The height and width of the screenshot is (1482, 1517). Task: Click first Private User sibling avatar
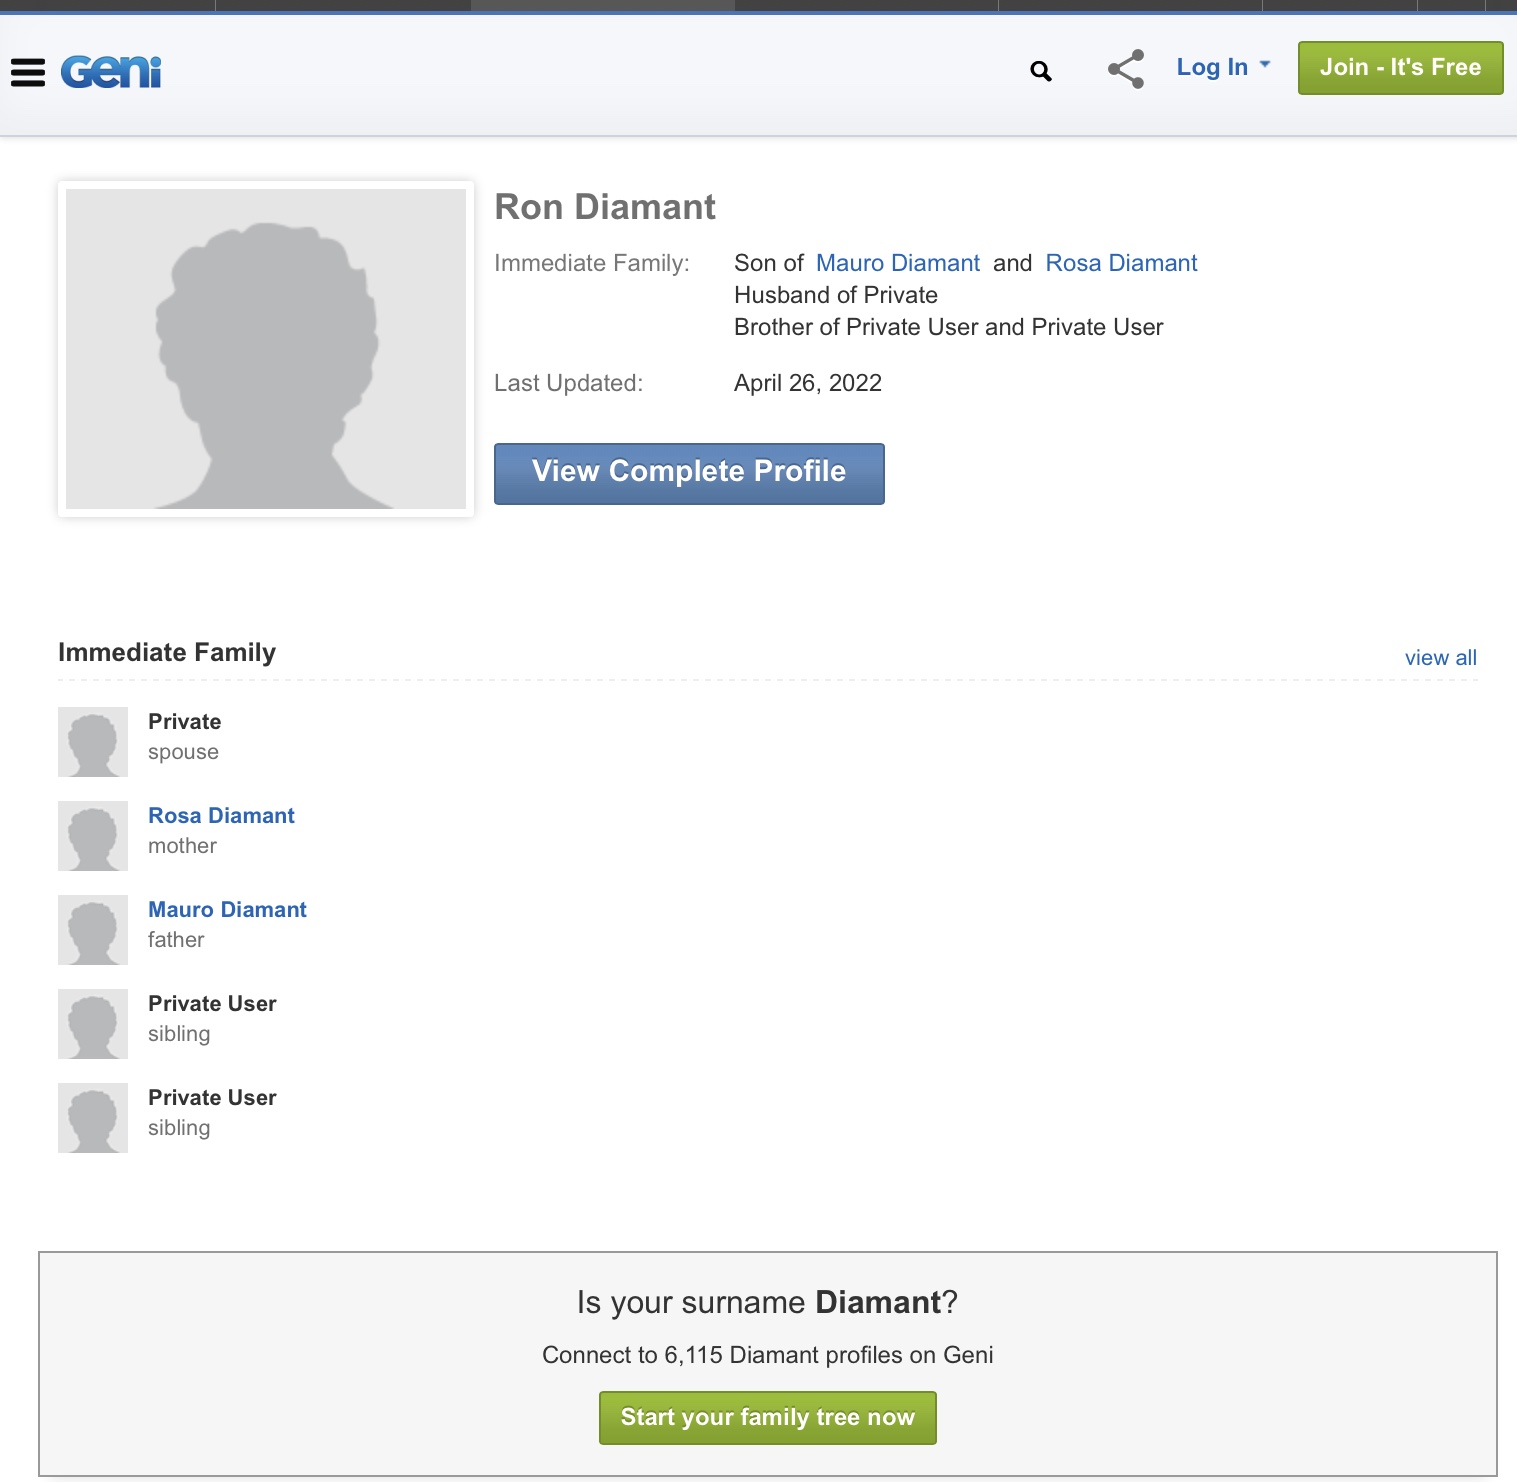click(93, 1024)
